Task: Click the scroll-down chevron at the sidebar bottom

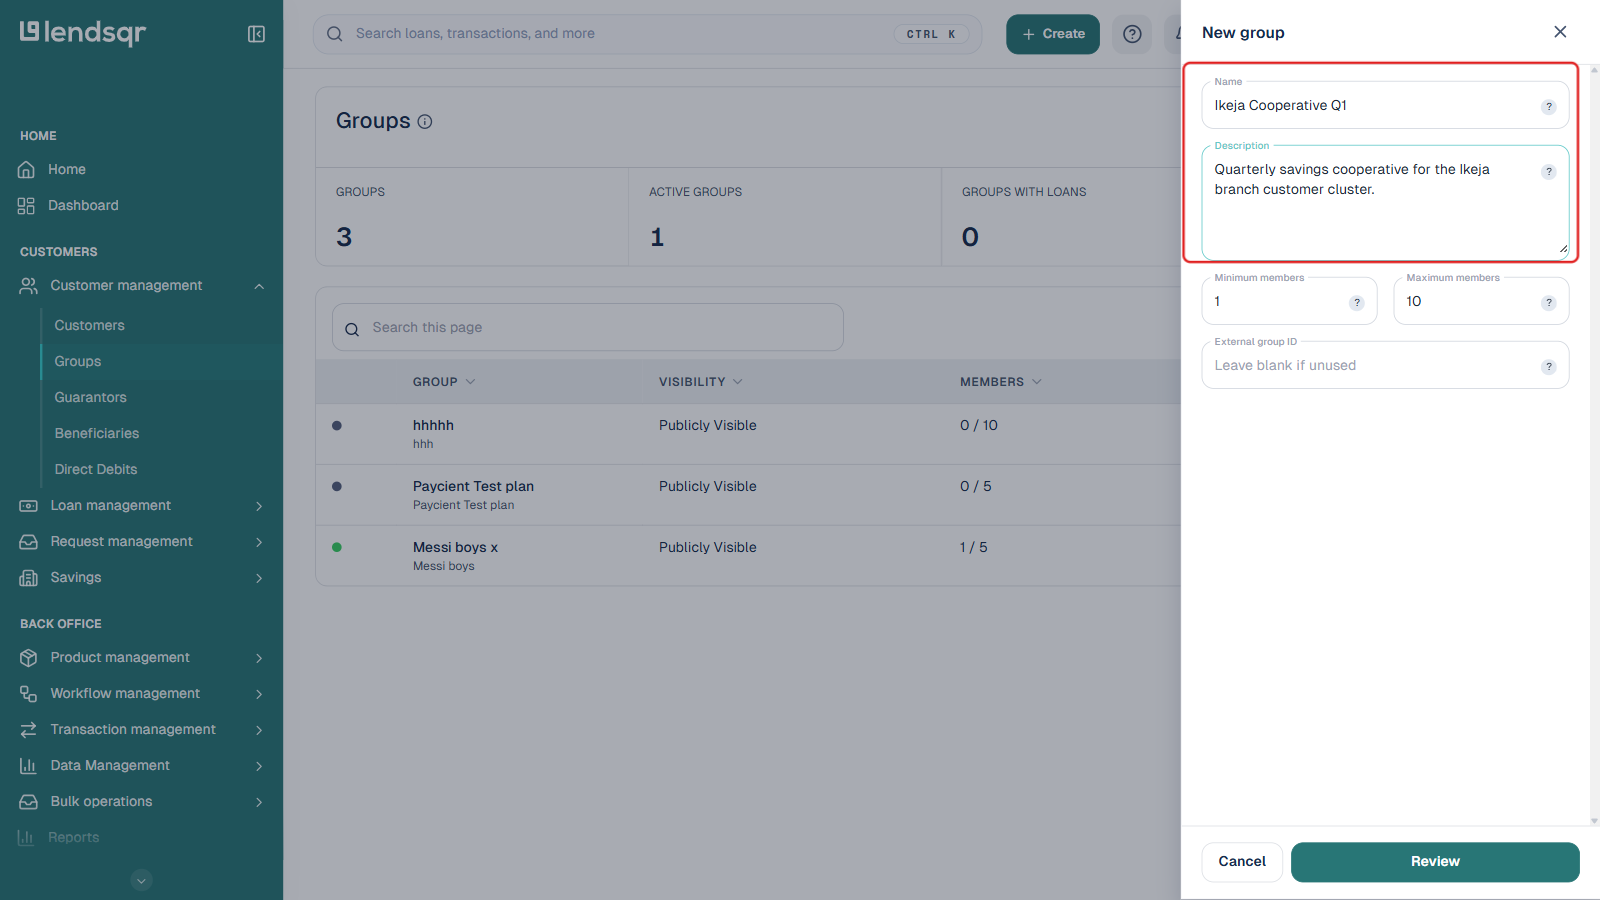Action: [142, 881]
